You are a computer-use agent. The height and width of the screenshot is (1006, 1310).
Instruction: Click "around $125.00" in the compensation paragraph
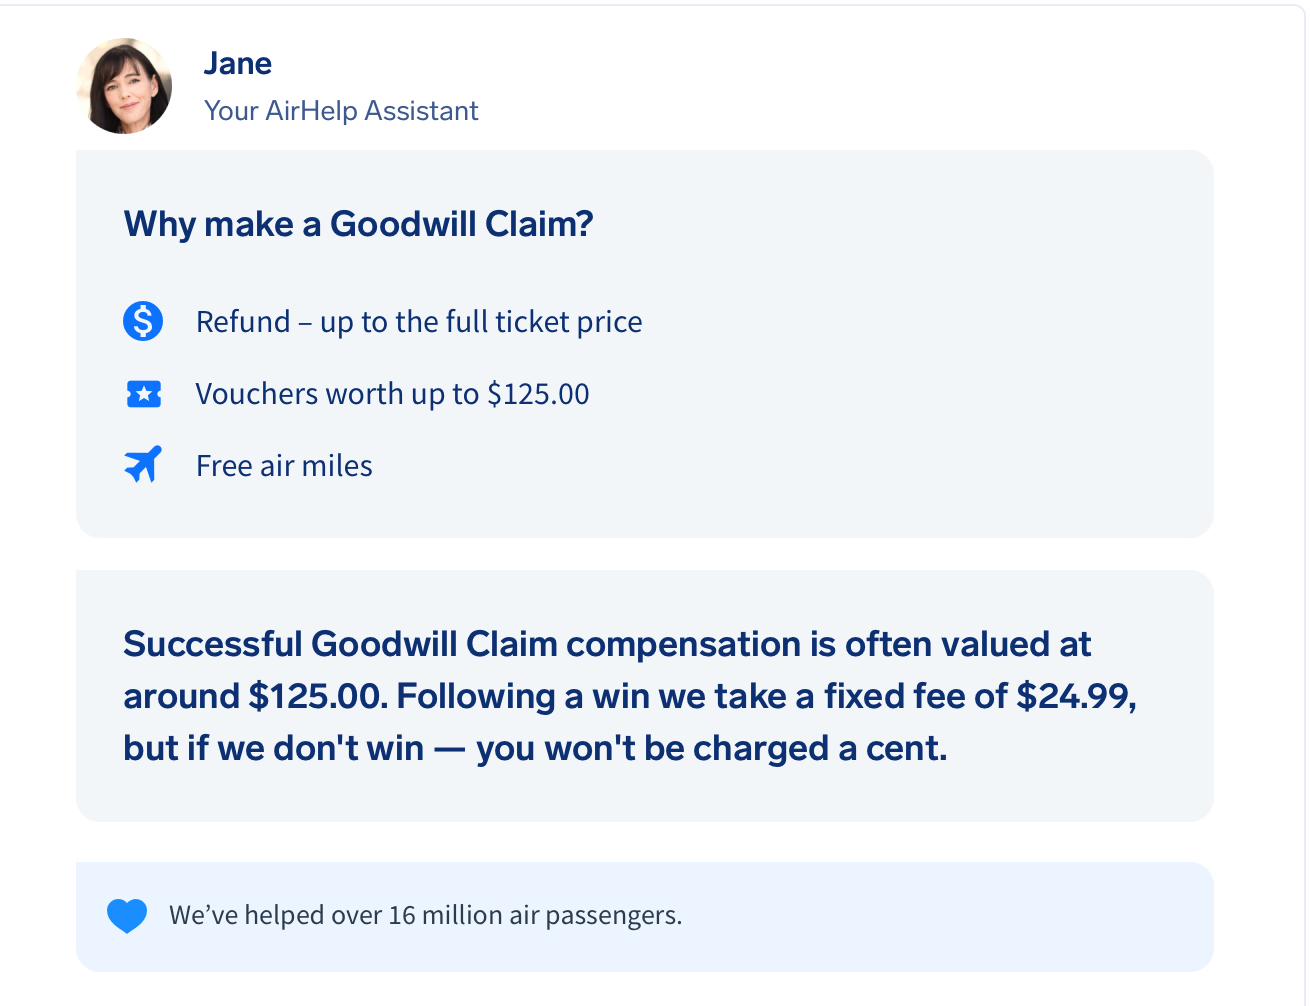click(x=254, y=696)
